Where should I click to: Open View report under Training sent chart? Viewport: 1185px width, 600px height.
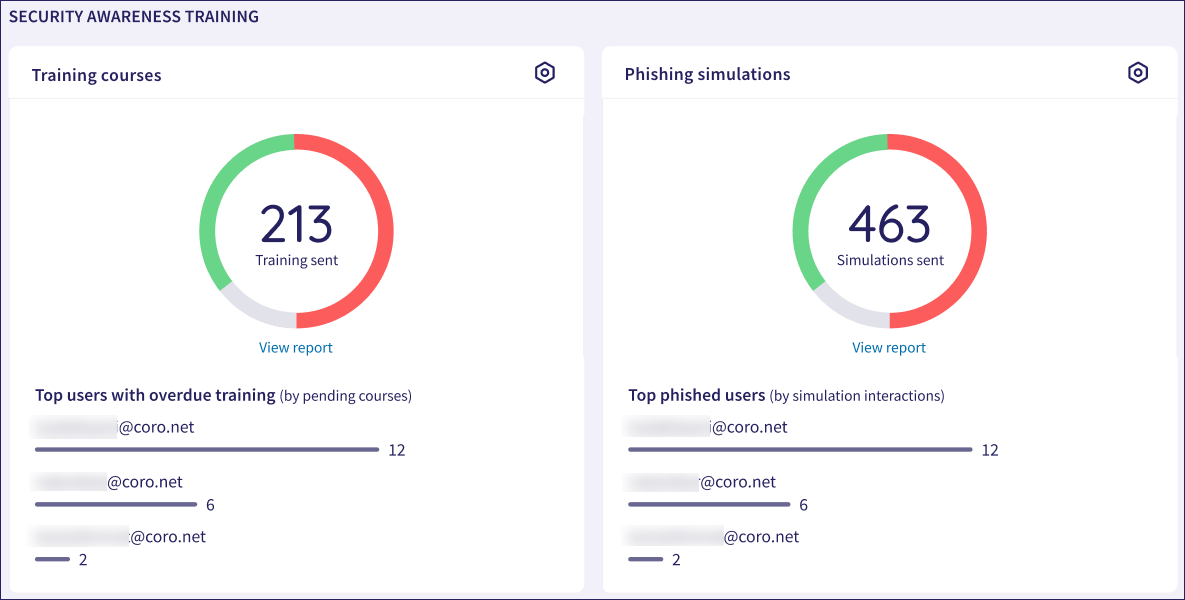[295, 348]
